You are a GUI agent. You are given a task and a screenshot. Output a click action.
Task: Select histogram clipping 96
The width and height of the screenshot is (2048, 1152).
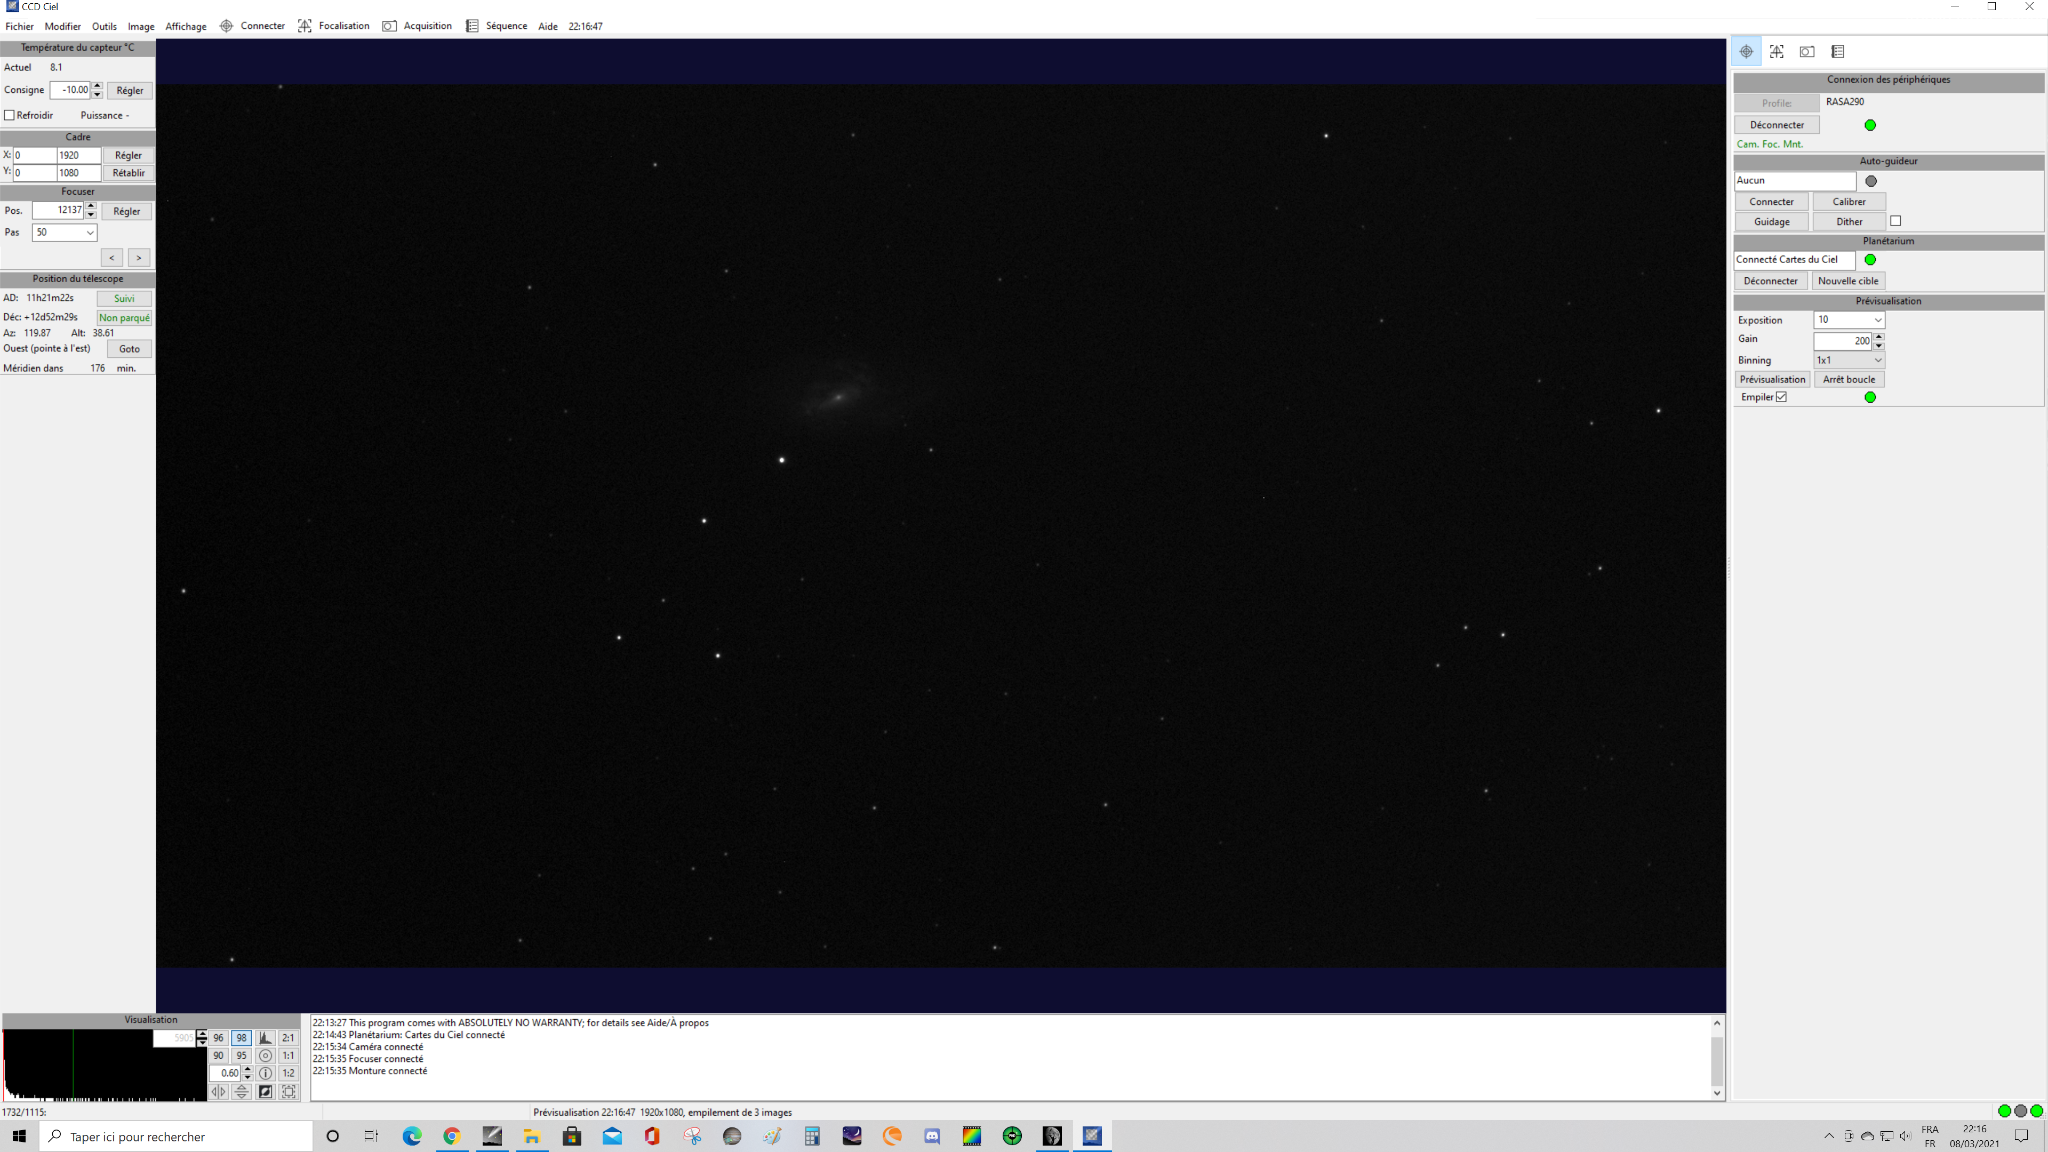pos(218,1038)
